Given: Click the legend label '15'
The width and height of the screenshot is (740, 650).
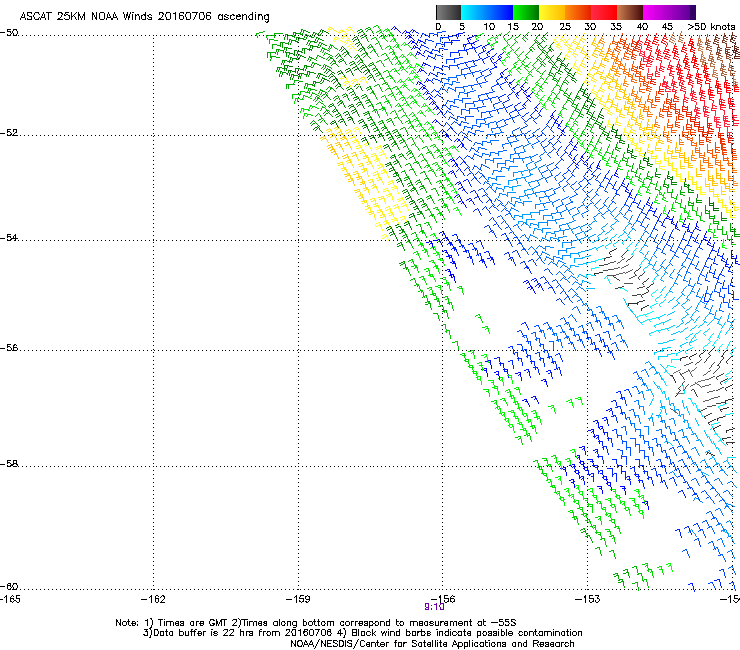Looking at the screenshot, I should point(513,27).
